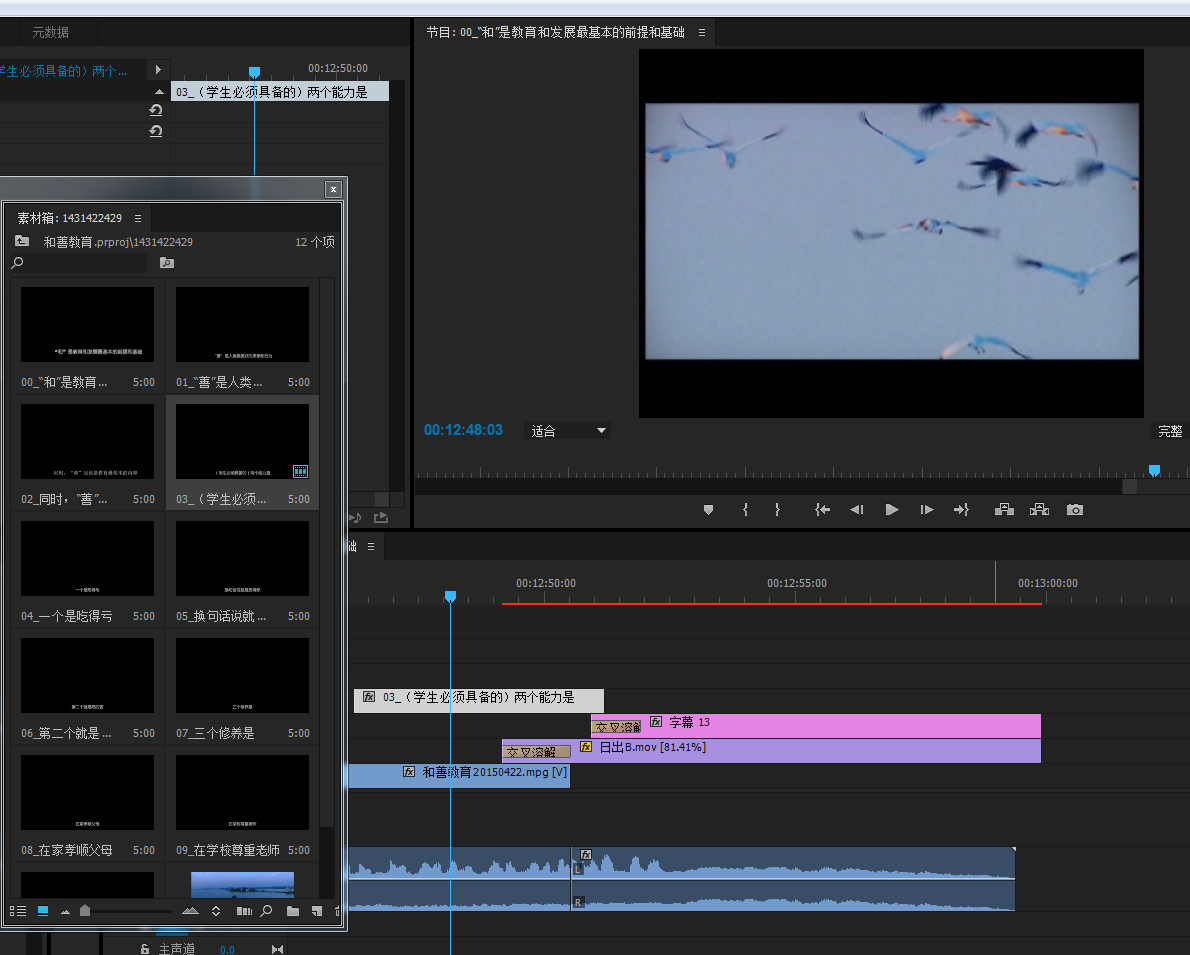Image resolution: width=1190 pixels, height=955 pixels.
Task: Step back one frame
Action: coord(857,509)
